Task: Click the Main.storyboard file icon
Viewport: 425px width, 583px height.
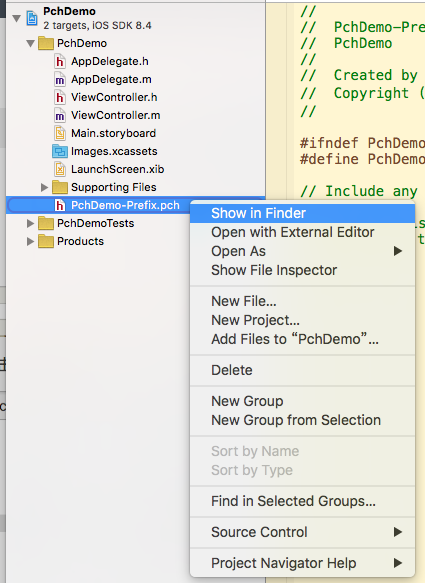Action: coord(59,133)
